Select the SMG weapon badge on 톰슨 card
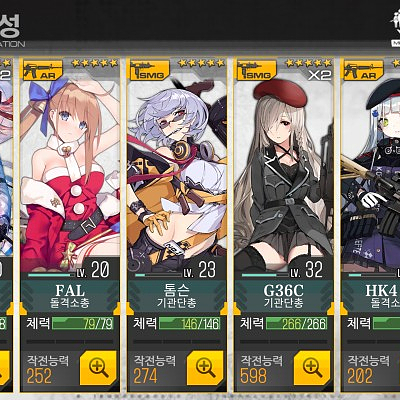 (x=150, y=70)
